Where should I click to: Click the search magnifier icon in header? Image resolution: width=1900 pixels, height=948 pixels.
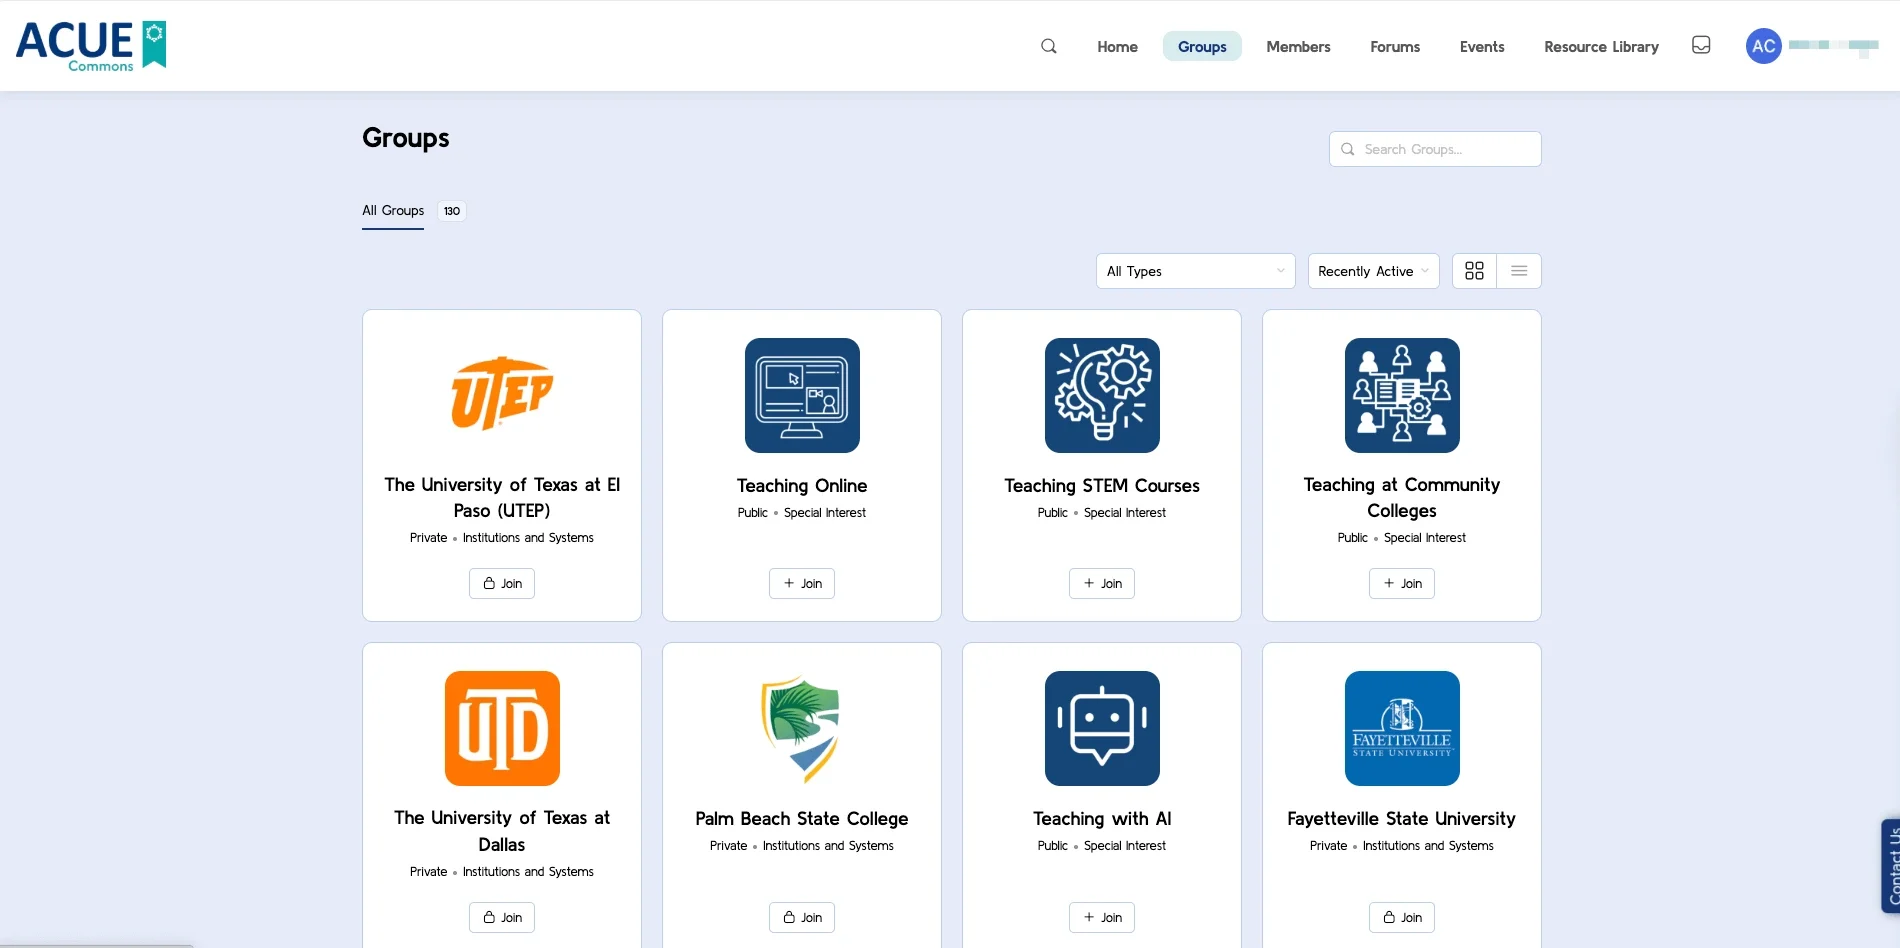[x=1048, y=46]
